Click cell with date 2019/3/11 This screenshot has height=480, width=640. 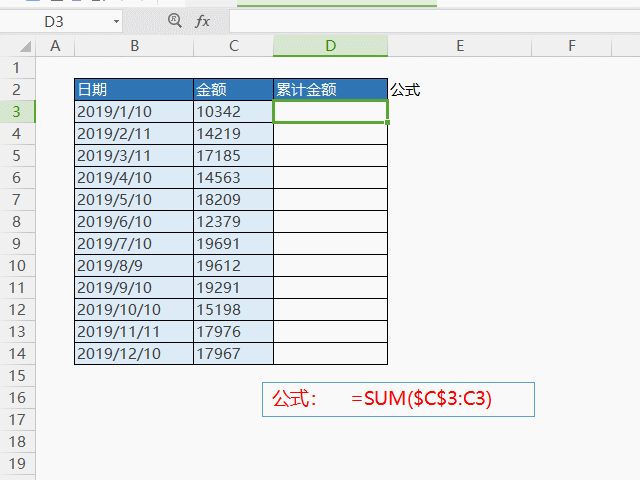(x=134, y=156)
